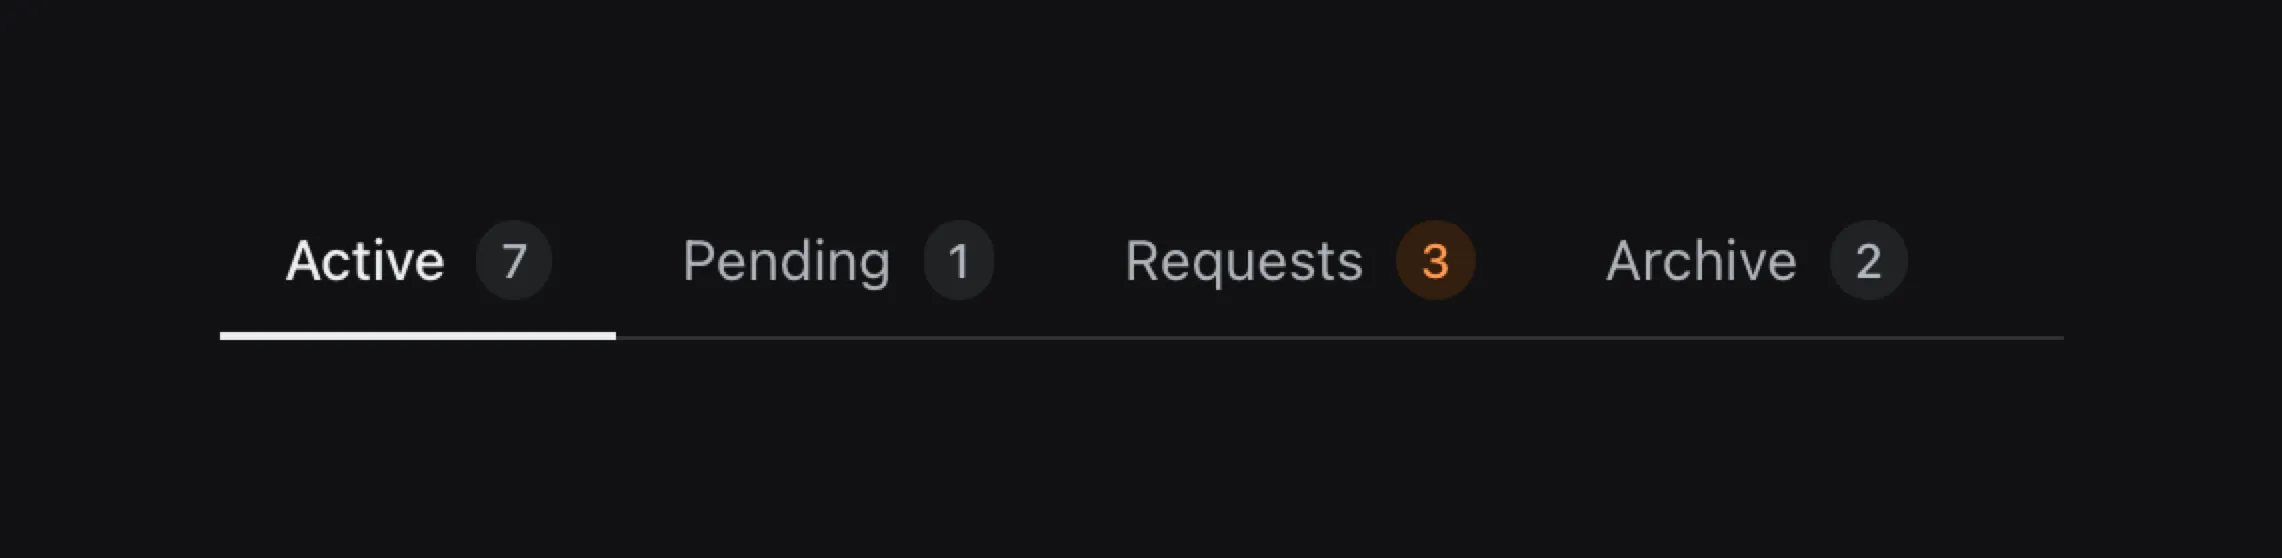The width and height of the screenshot is (2282, 558).
Task: View the 3 new requests
Action: tap(1299, 261)
